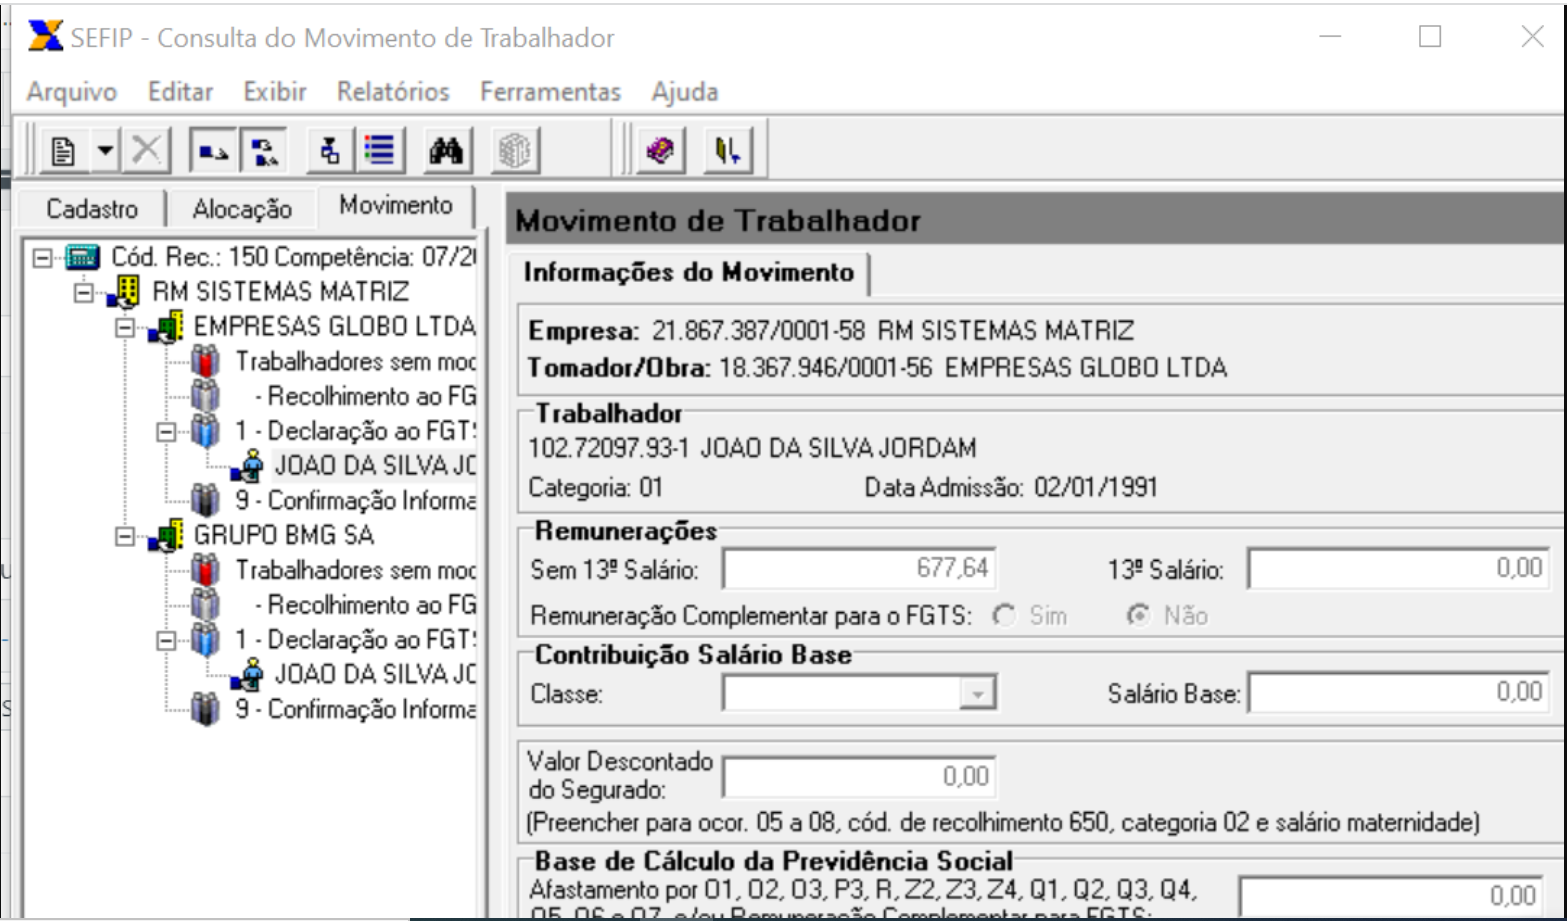The image size is (1567, 921).
Task: Click the toolbar icon with two blue squares and arrows
Action: (x=213, y=151)
